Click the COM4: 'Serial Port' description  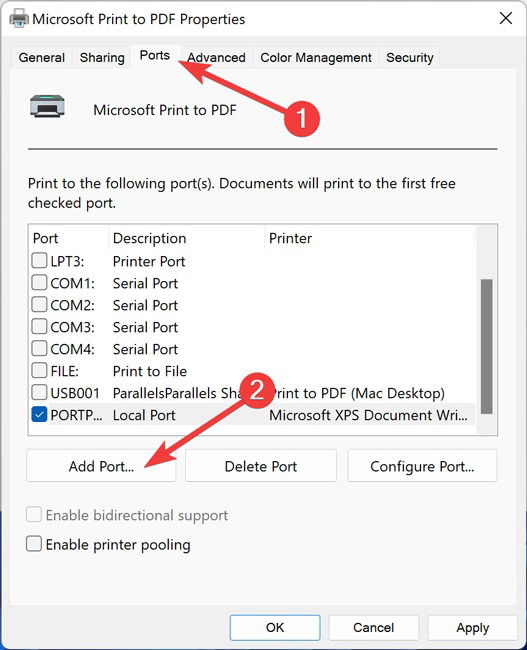[x=145, y=349]
